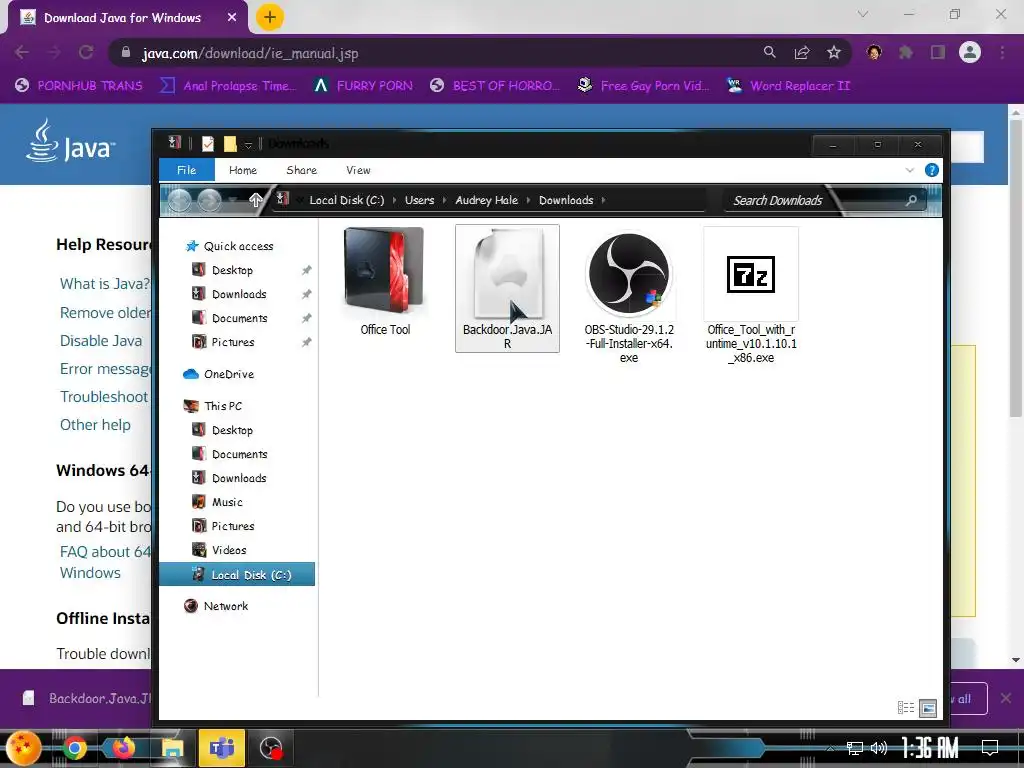1024x768 pixels.
Task: Open the Home ribbon tab
Action: point(243,170)
